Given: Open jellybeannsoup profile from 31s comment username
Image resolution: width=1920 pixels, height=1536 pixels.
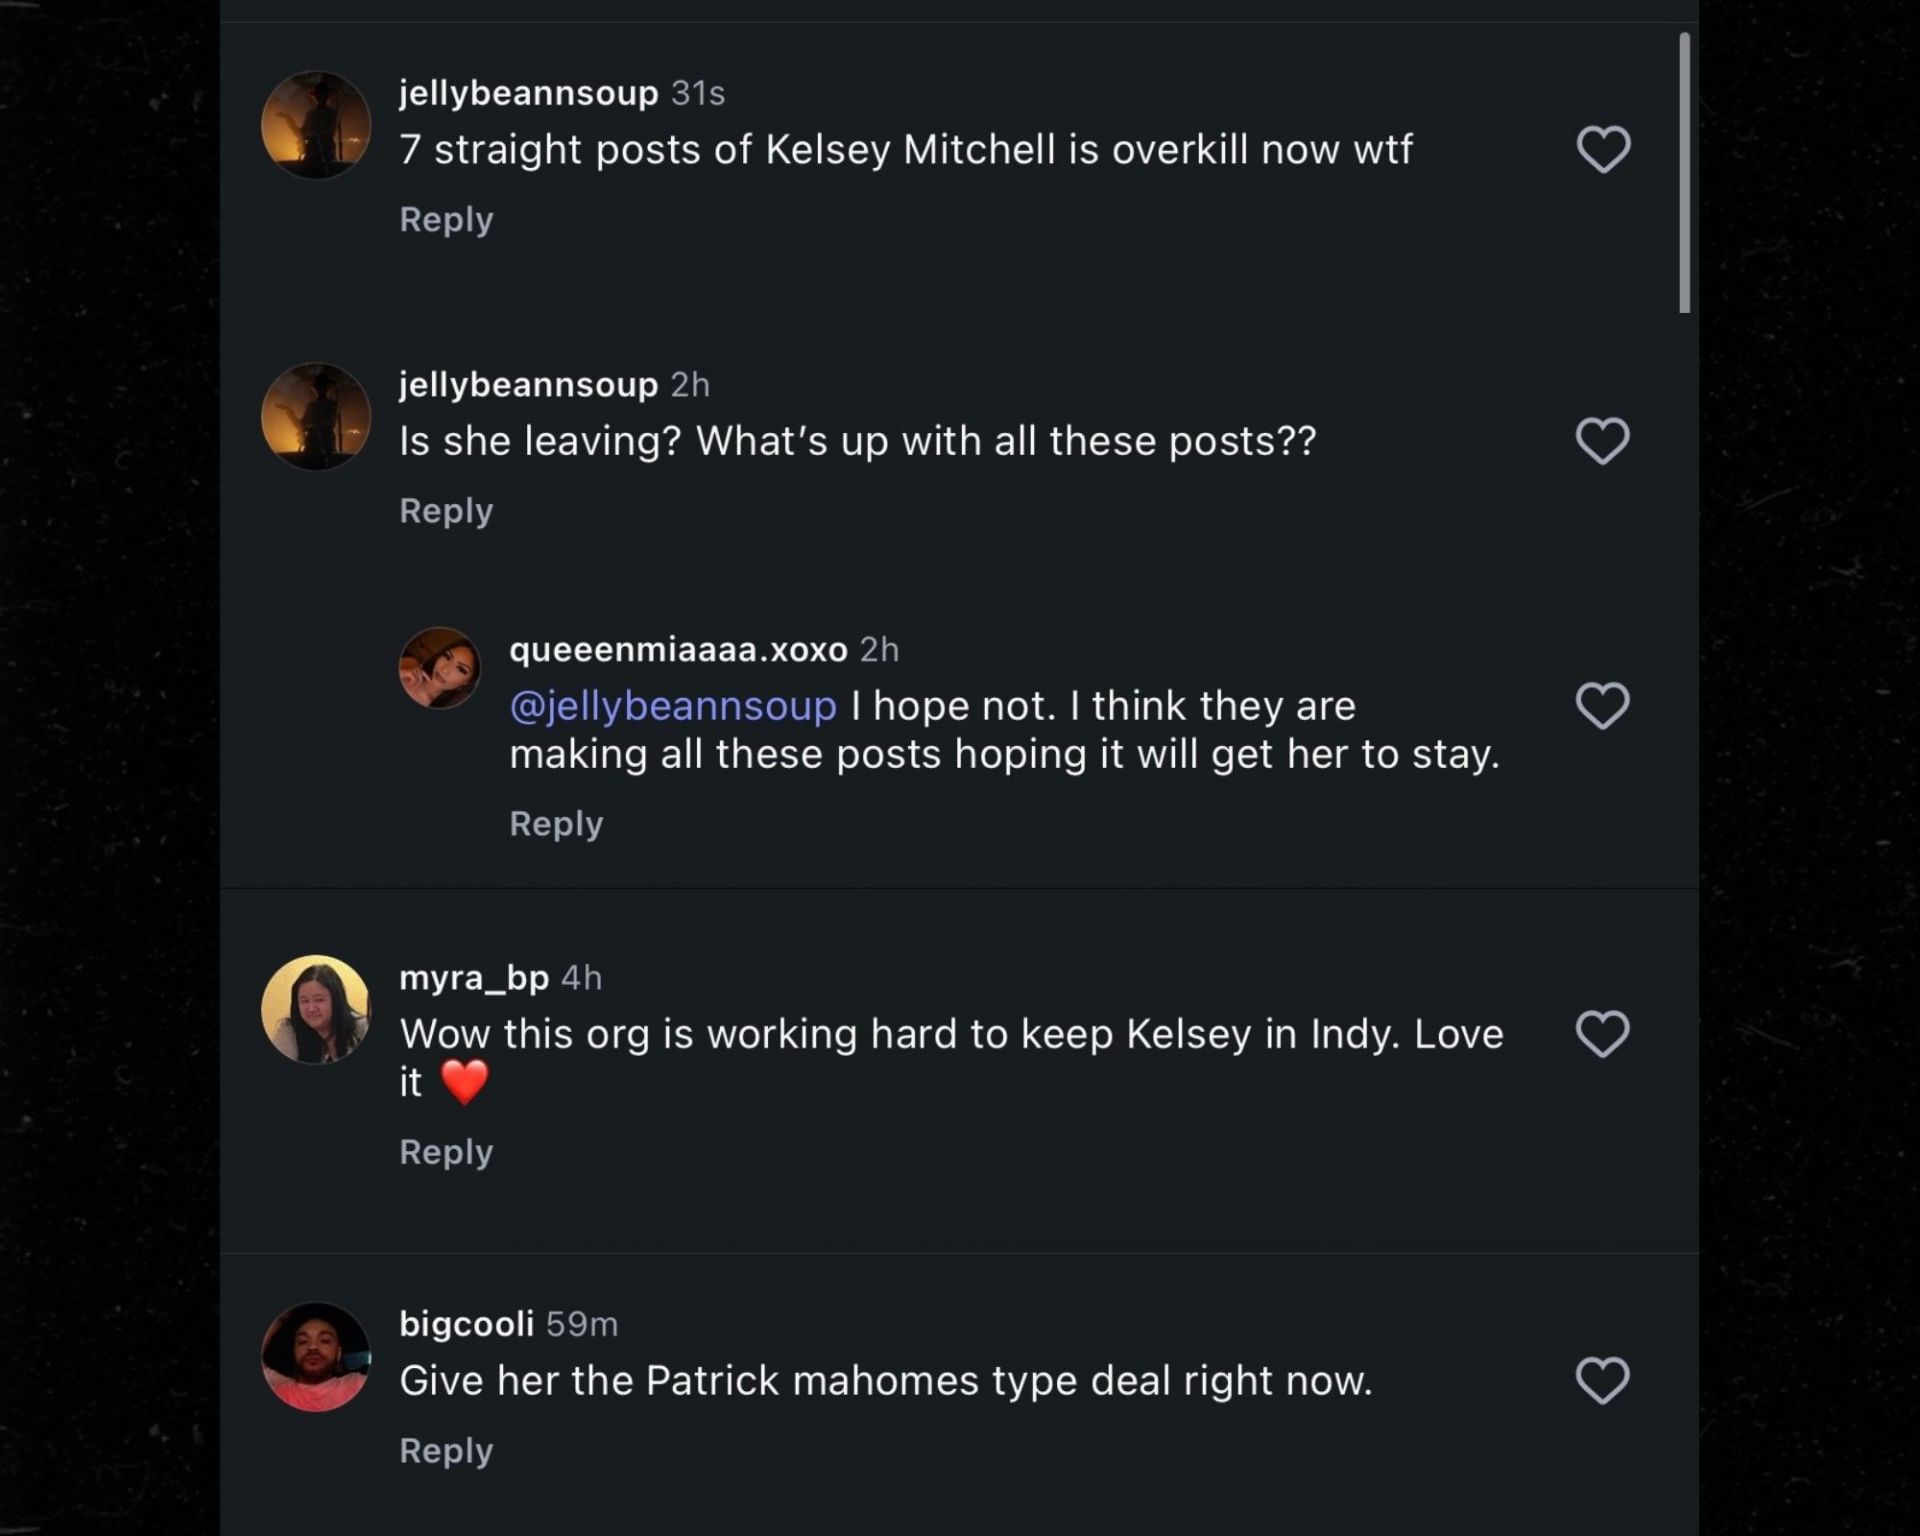Looking at the screenshot, I should [x=528, y=93].
